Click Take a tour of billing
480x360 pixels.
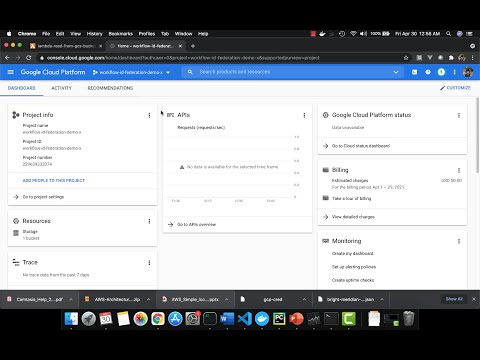(351, 198)
